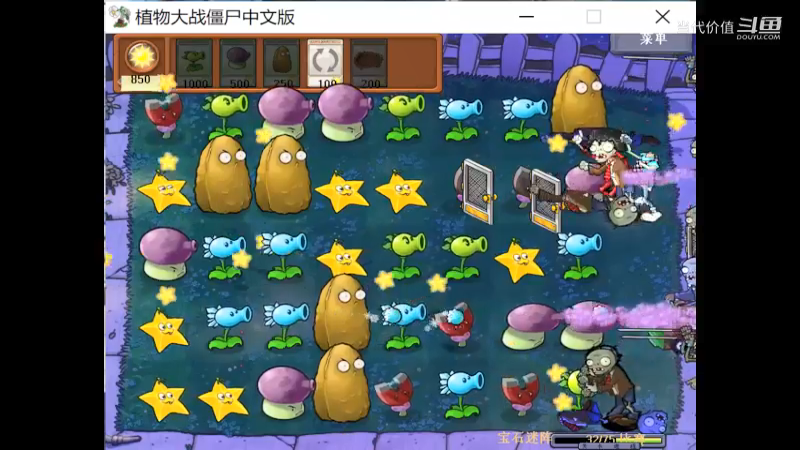
Task: Select the Starfruit in the bottom-left corner
Action: 164,399
